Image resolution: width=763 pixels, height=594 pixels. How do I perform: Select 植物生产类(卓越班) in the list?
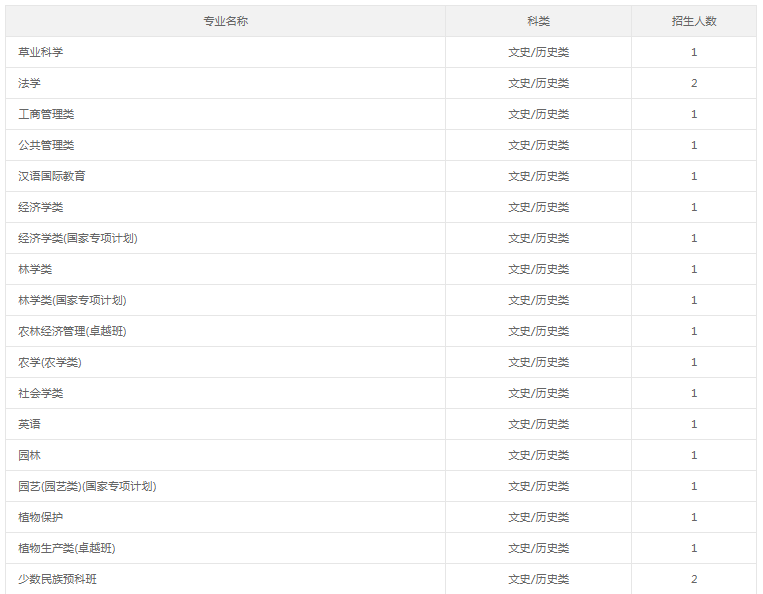(67, 548)
